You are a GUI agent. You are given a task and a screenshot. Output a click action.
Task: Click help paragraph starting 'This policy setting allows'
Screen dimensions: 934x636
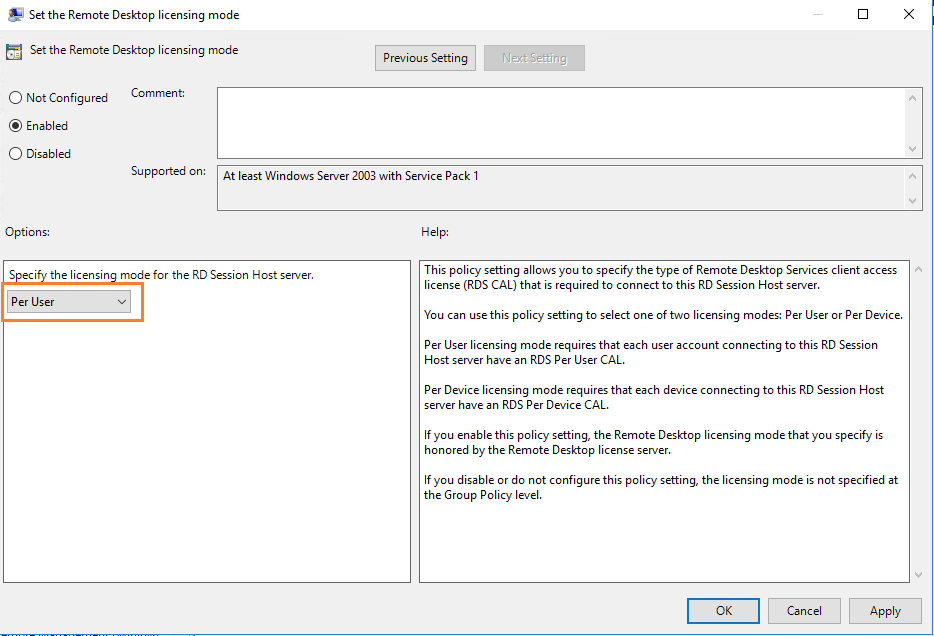(660, 278)
